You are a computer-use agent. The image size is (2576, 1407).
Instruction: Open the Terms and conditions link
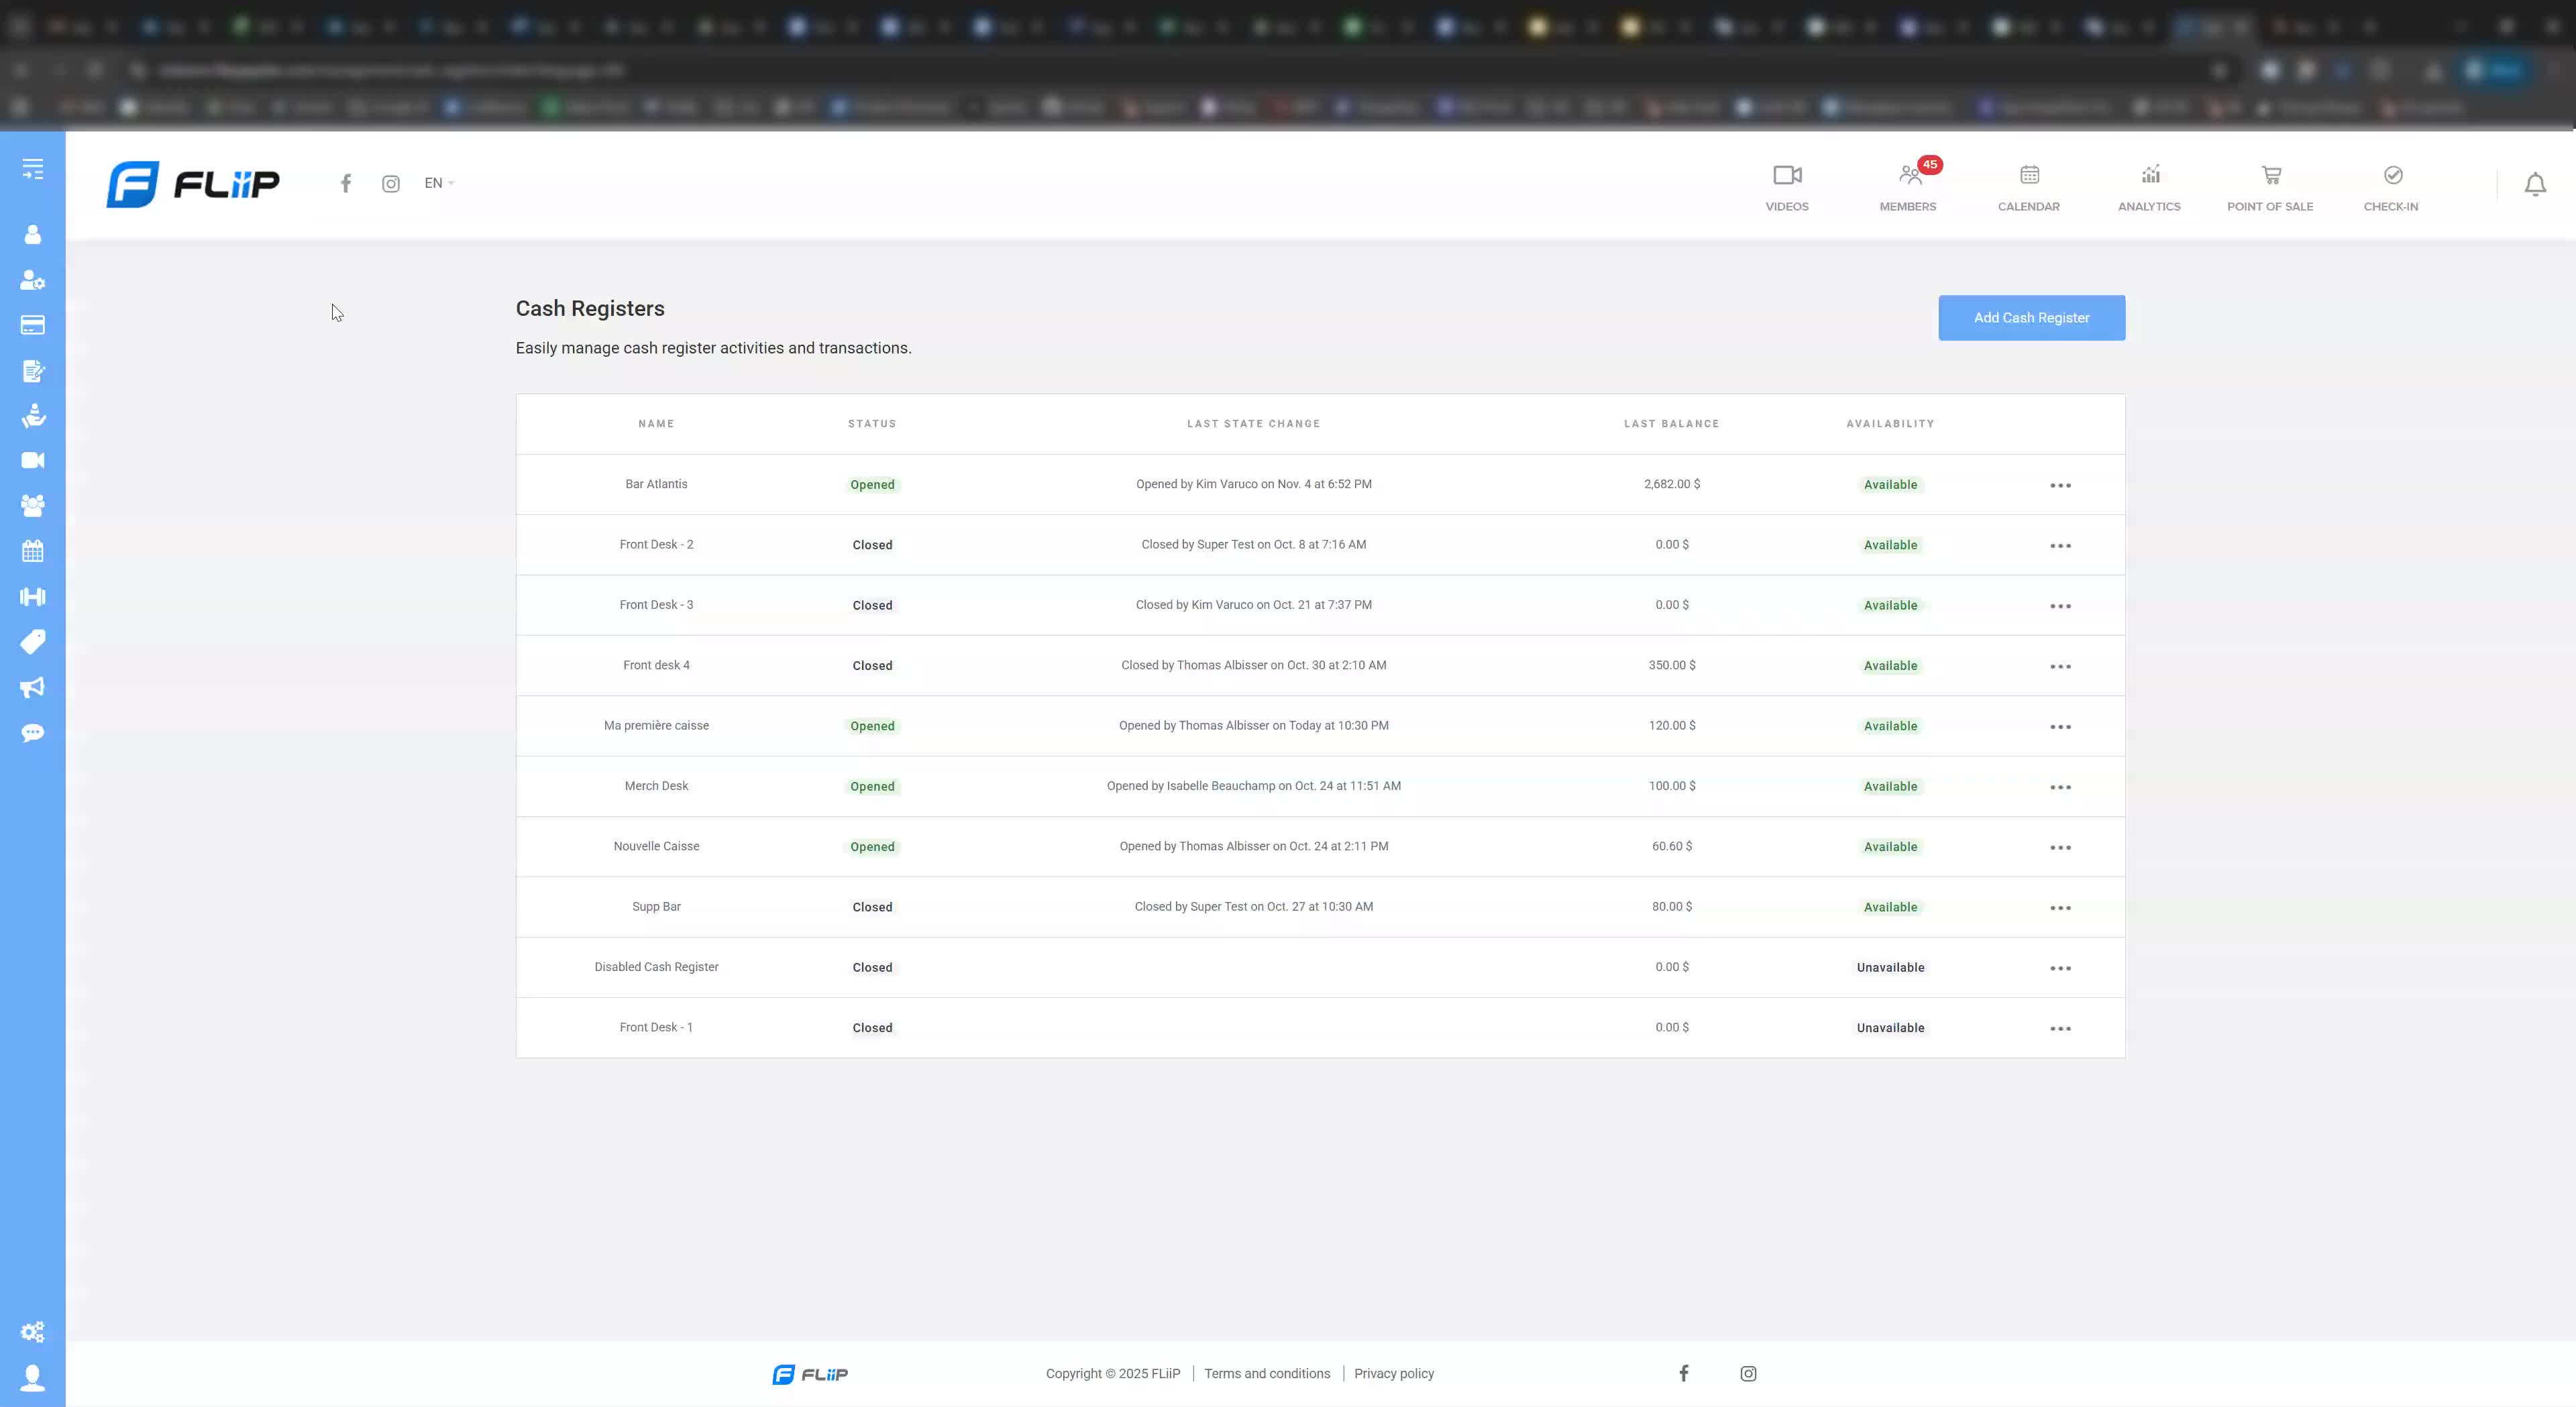[1267, 1374]
